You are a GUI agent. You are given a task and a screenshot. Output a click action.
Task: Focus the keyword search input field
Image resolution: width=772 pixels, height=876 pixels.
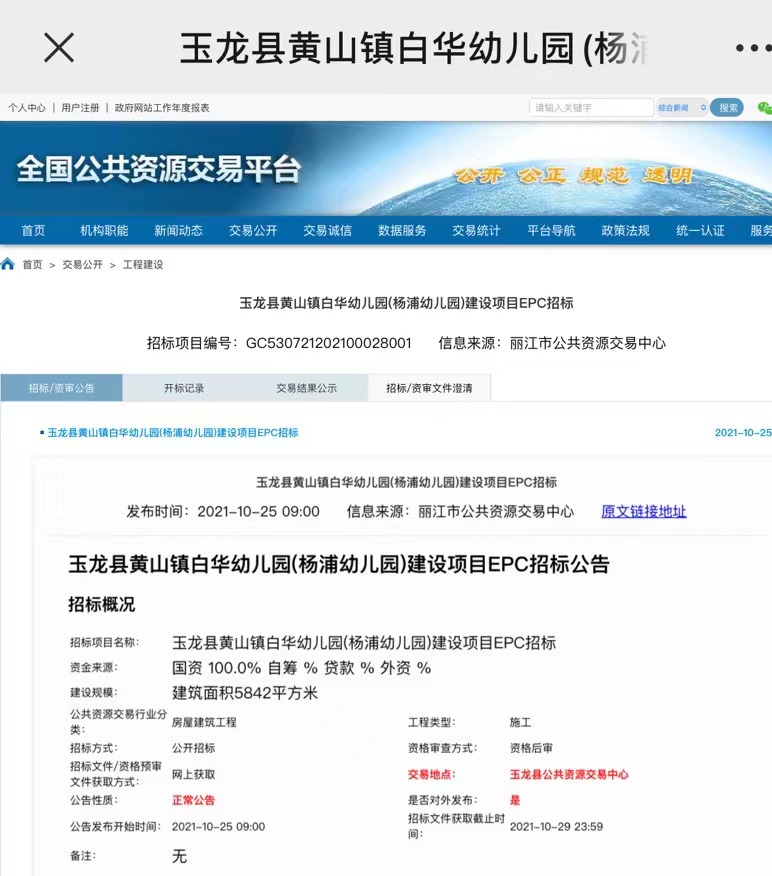pos(591,108)
